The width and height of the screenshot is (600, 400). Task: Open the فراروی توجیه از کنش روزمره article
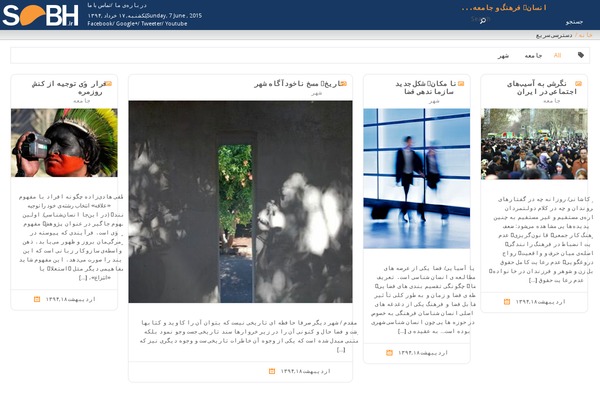(x=68, y=88)
